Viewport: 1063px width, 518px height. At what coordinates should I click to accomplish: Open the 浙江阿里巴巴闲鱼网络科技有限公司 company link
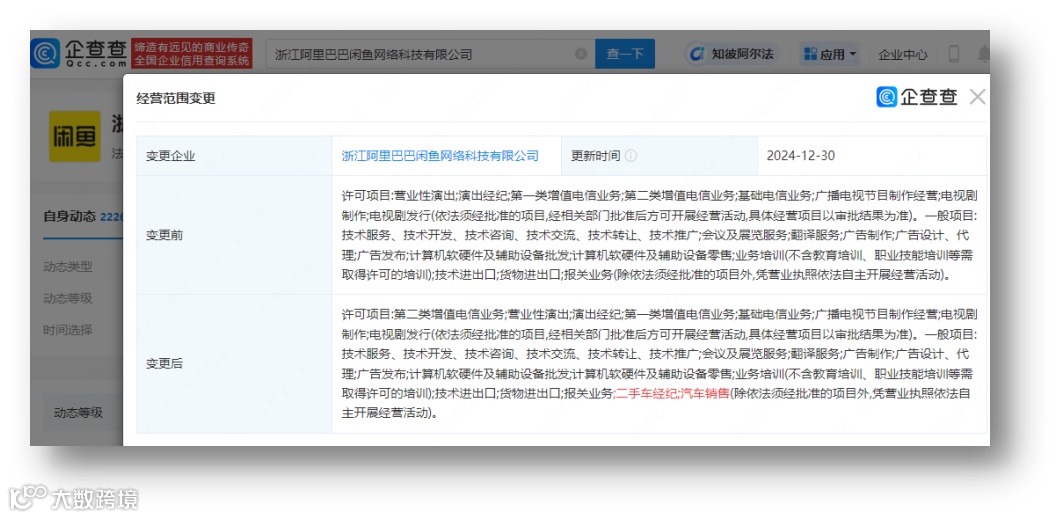(440, 156)
